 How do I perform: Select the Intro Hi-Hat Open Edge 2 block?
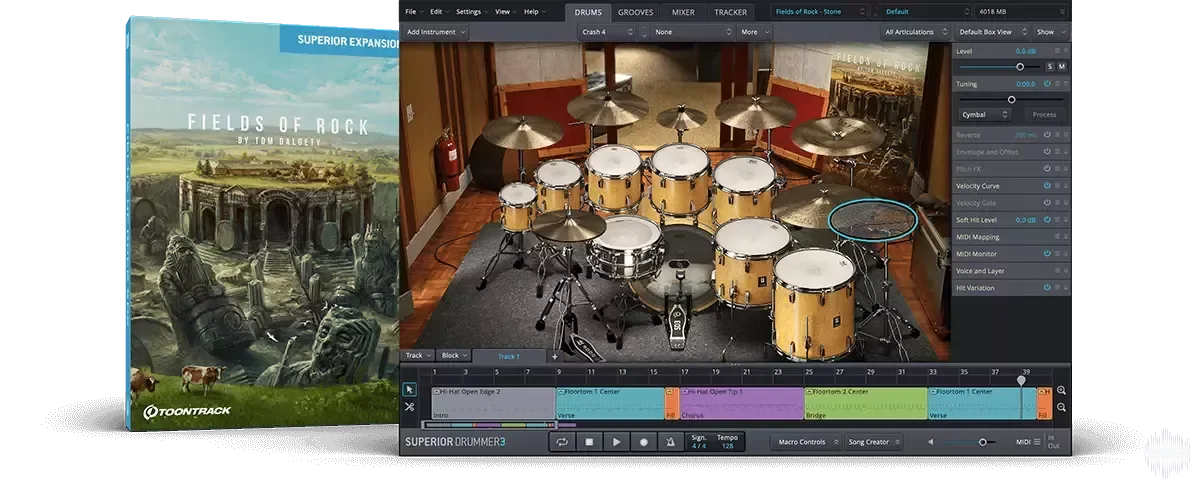pyautogui.click(x=493, y=403)
